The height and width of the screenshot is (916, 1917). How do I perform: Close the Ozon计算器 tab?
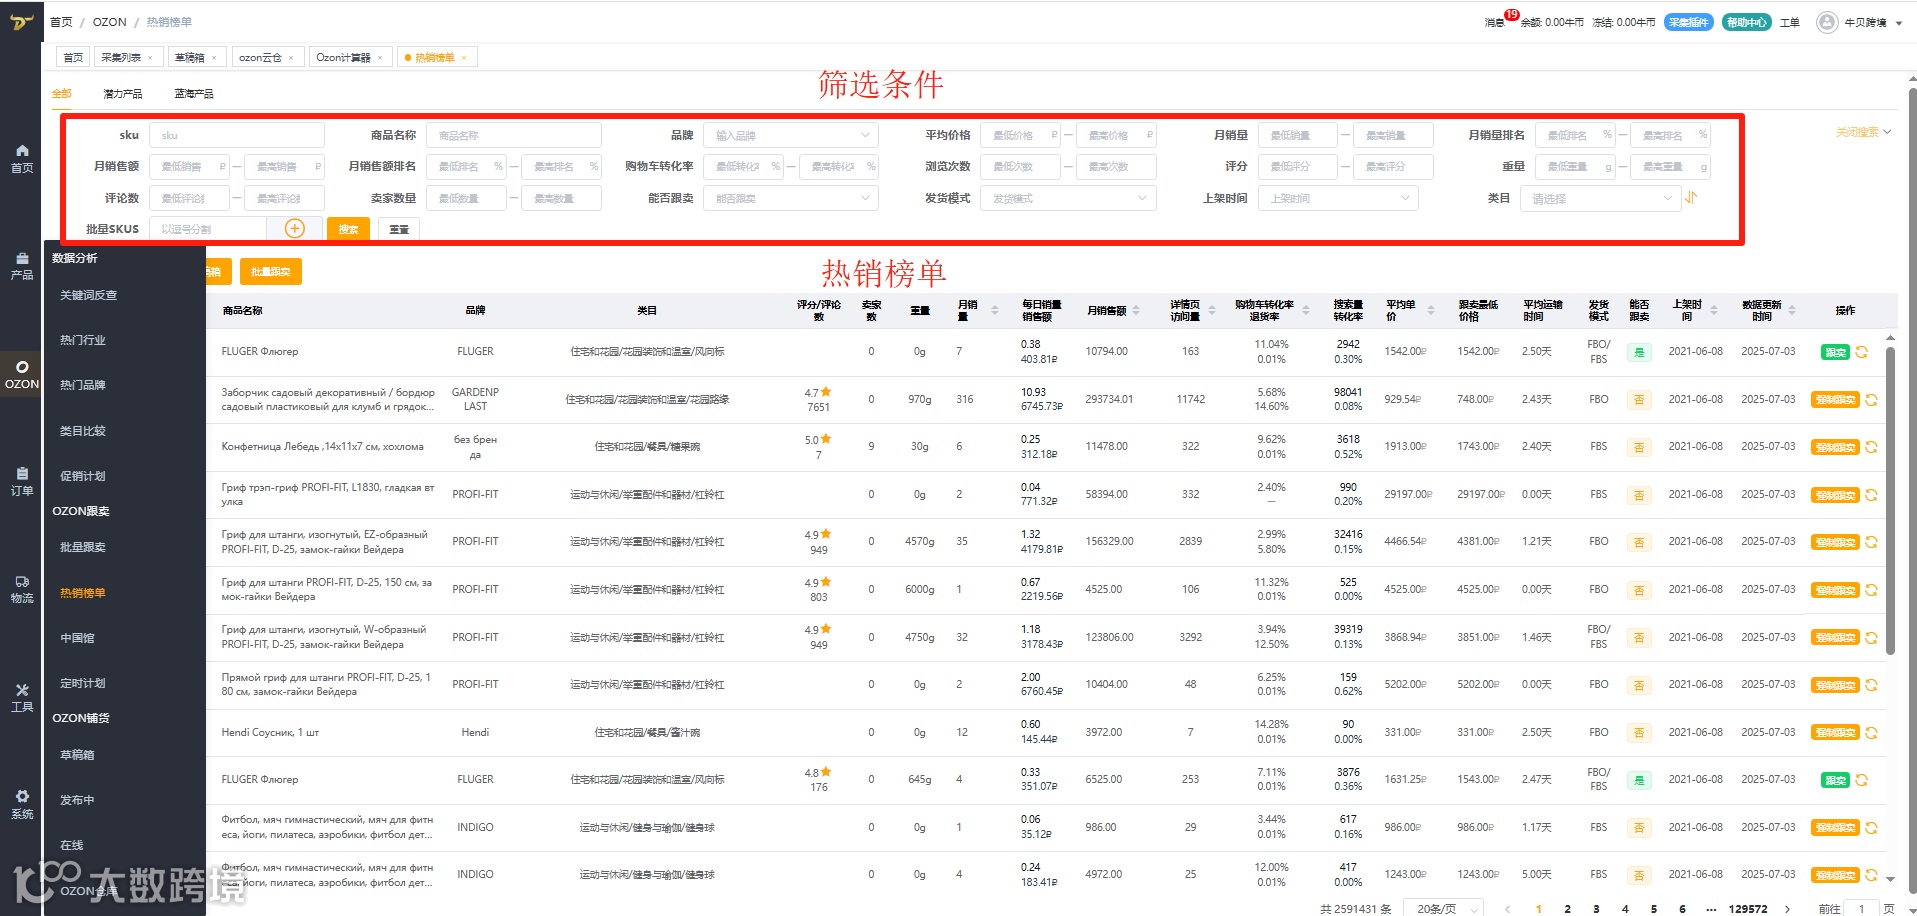click(x=380, y=58)
